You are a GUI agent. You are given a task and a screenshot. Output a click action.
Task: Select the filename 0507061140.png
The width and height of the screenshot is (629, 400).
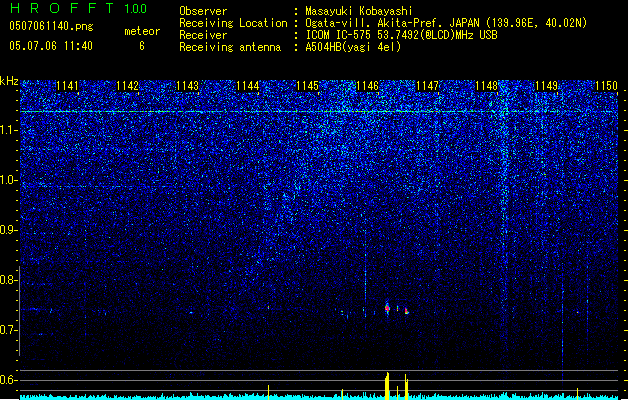51,26
